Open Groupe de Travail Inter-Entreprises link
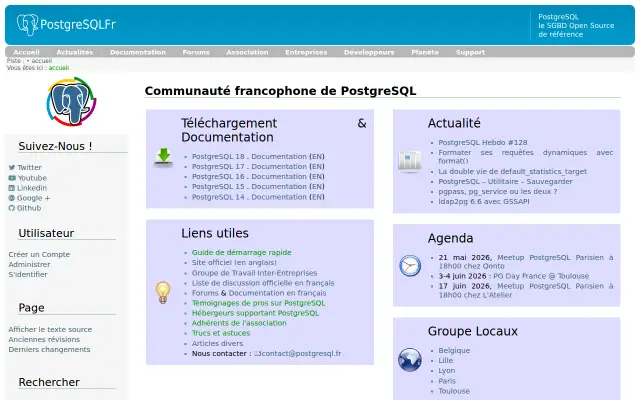640x400 pixels. [x=254, y=273]
